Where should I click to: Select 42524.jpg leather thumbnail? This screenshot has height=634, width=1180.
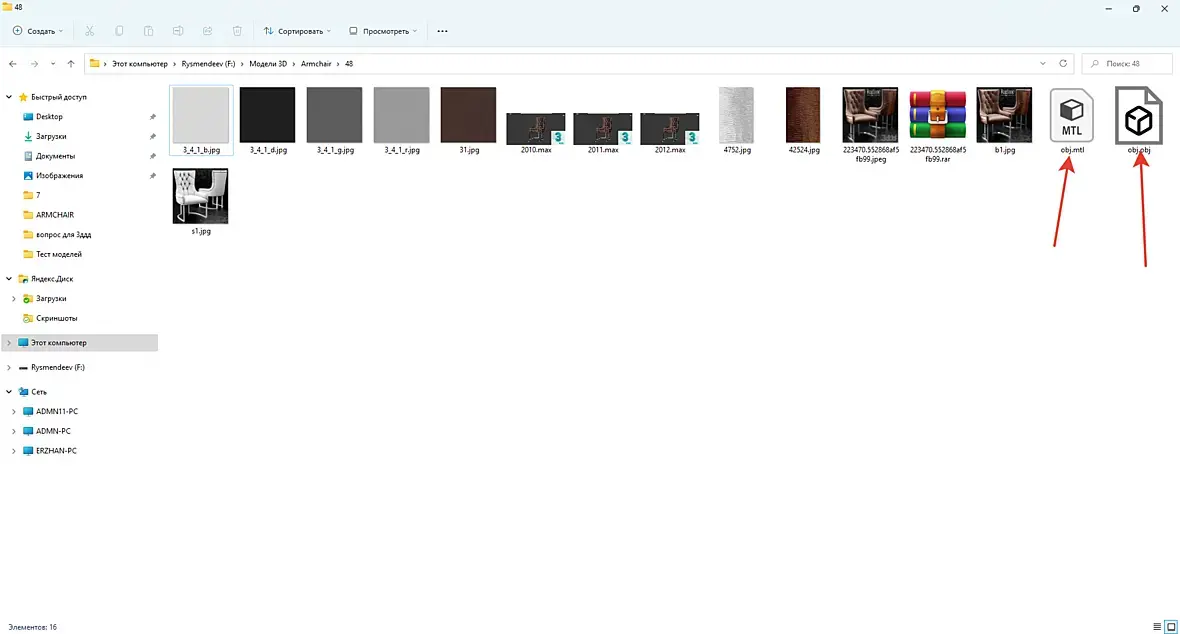[804, 115]
